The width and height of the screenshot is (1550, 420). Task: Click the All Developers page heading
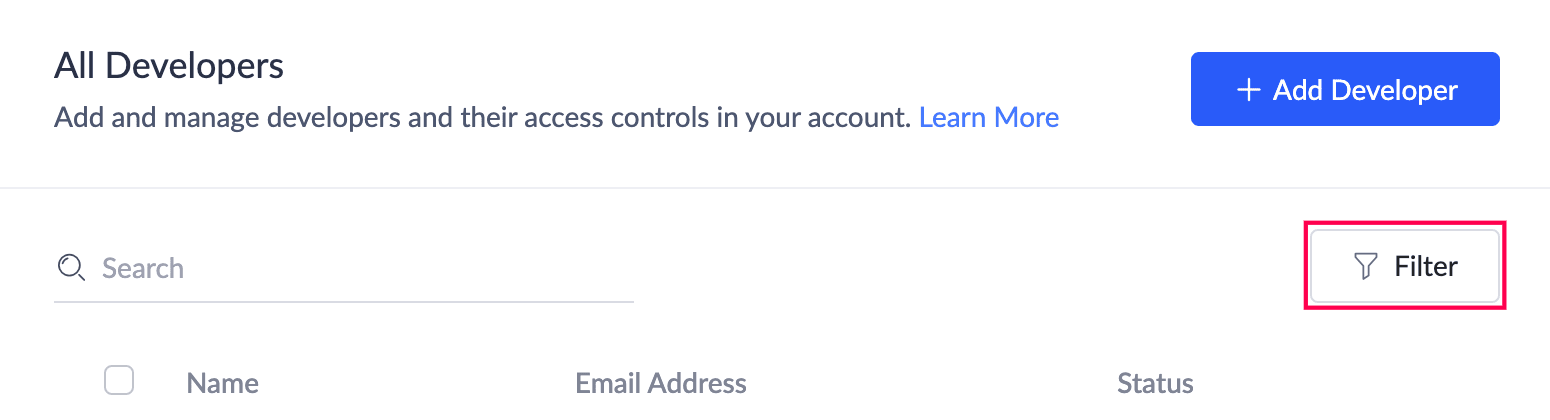(x=168, y=66)
